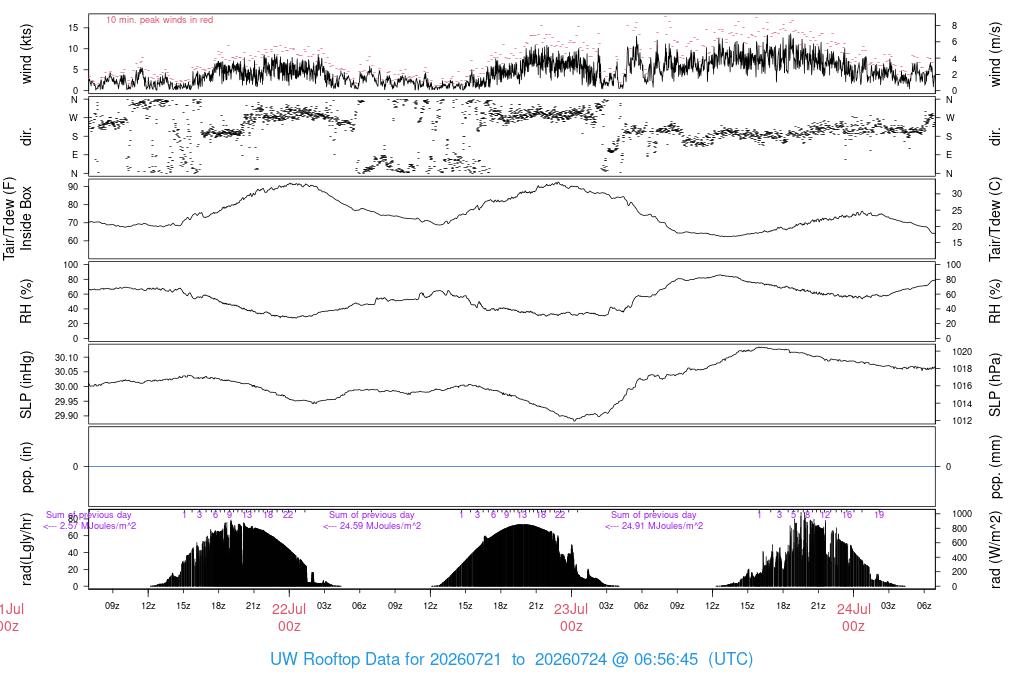Click the 'wind (m/s)' right axis label
This screenshot has width=1024, height=700.
tap(995, 54)
